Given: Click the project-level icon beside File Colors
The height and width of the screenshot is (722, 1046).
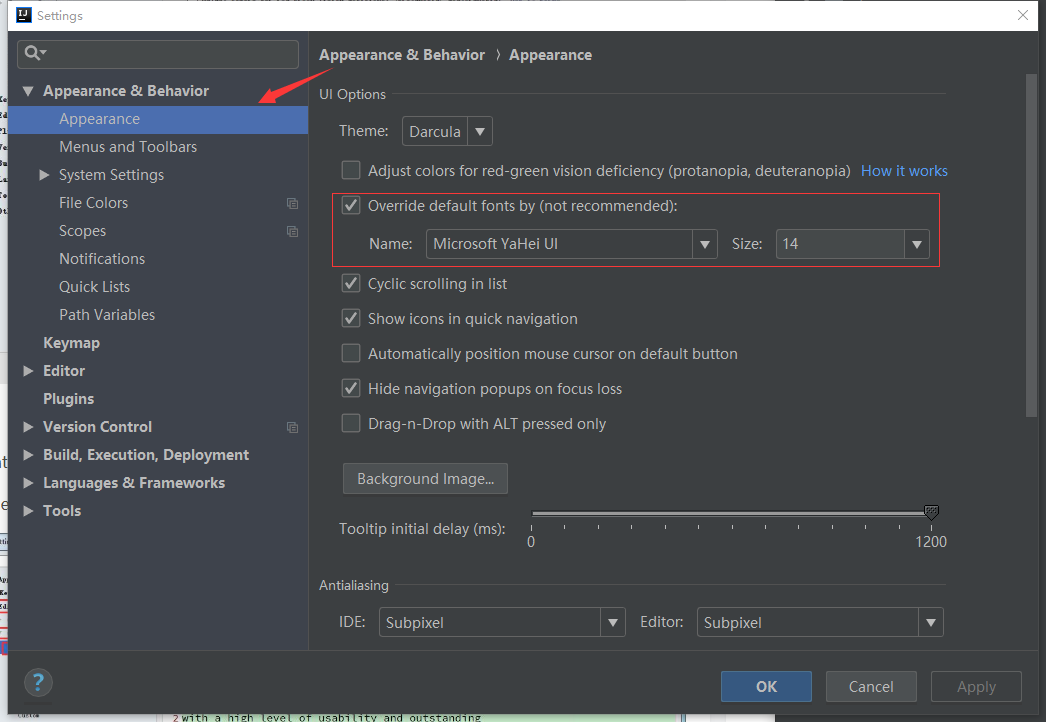Looking at the screenshot, I should 292,203.
